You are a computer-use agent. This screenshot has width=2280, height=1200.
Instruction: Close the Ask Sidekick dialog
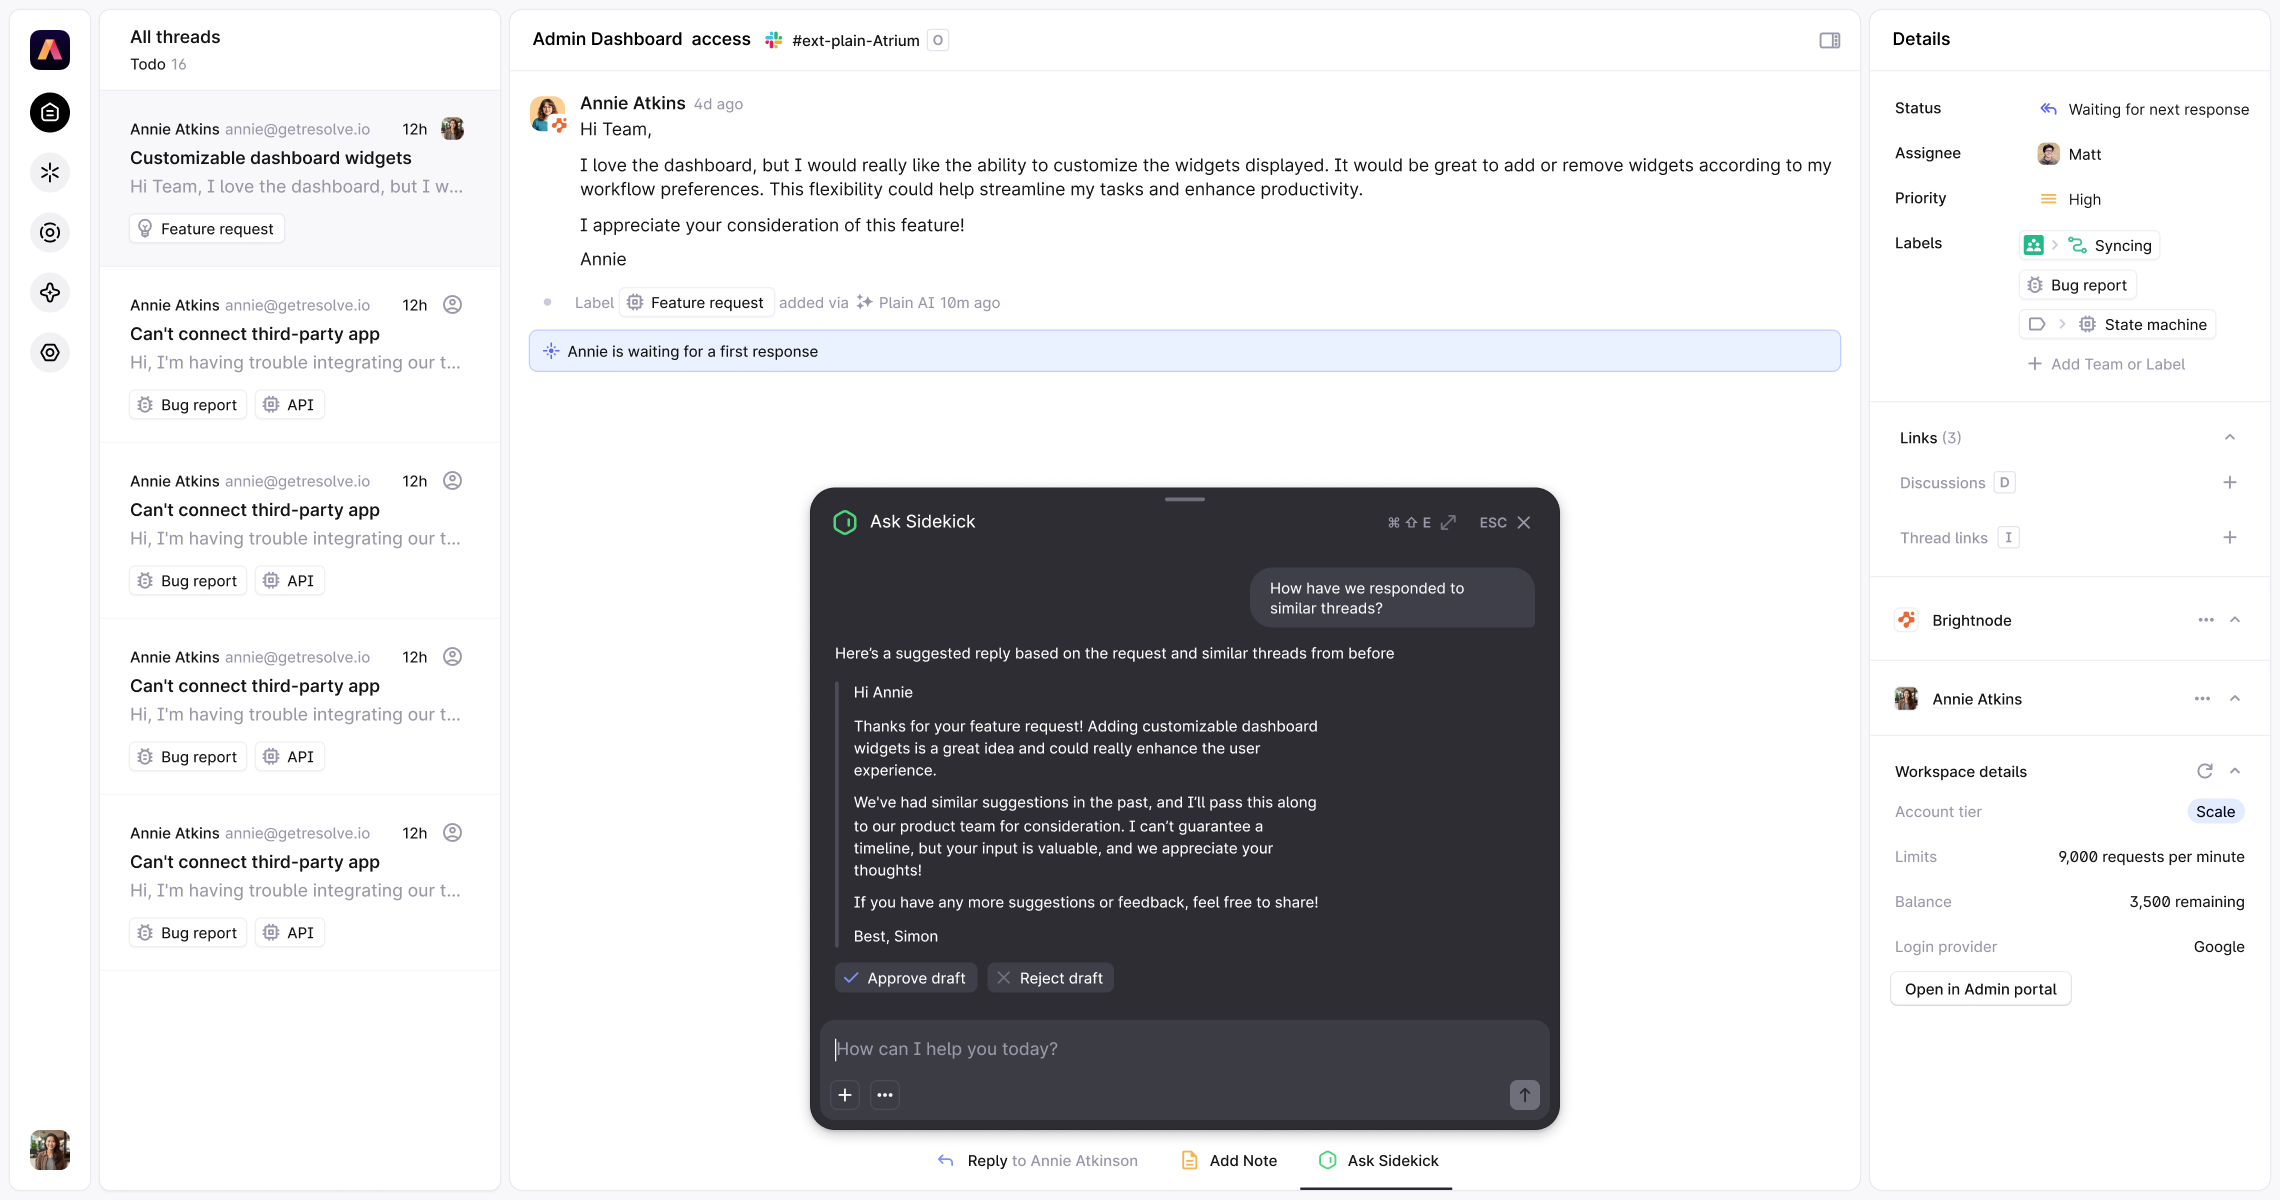(x=1524, y=522)
